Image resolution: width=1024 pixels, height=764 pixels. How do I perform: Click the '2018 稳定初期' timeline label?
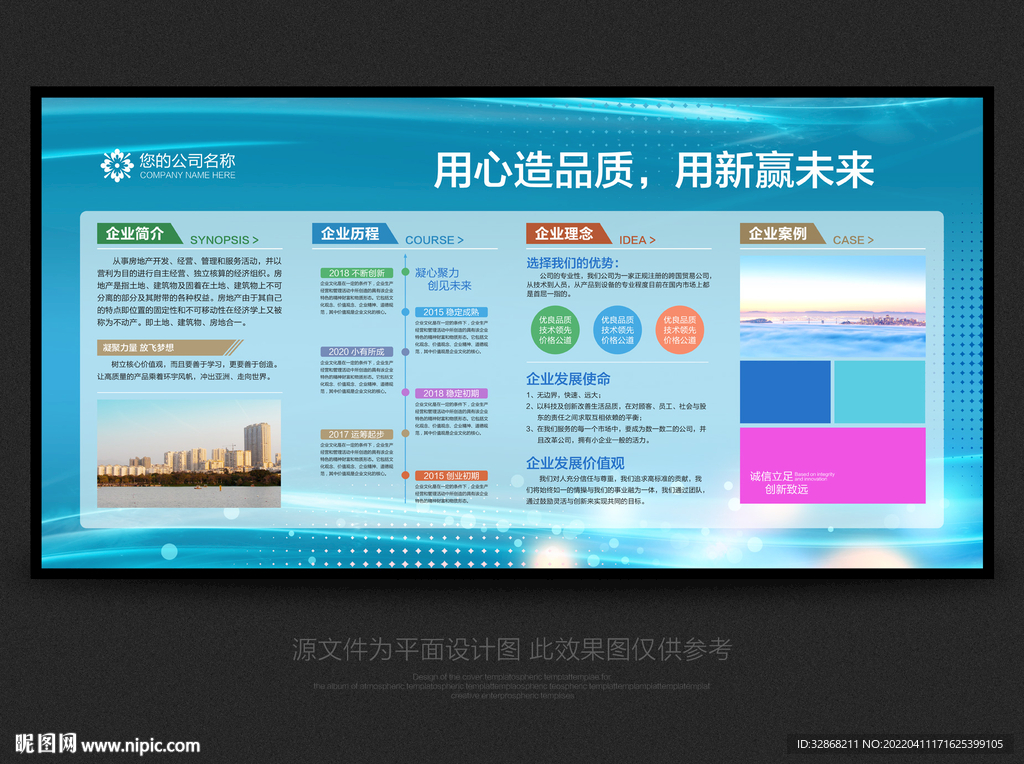point(451,393)
